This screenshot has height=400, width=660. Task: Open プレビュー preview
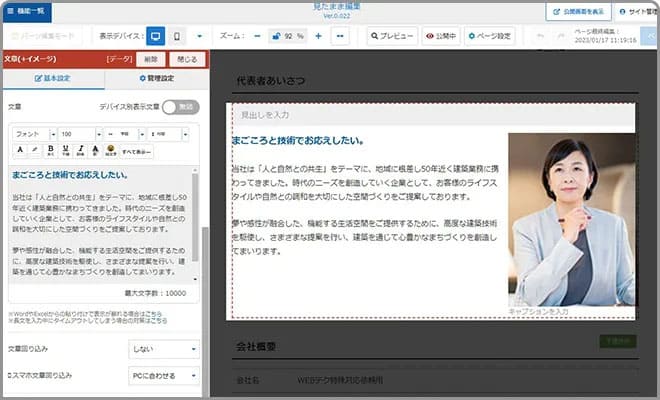(392, 36)
